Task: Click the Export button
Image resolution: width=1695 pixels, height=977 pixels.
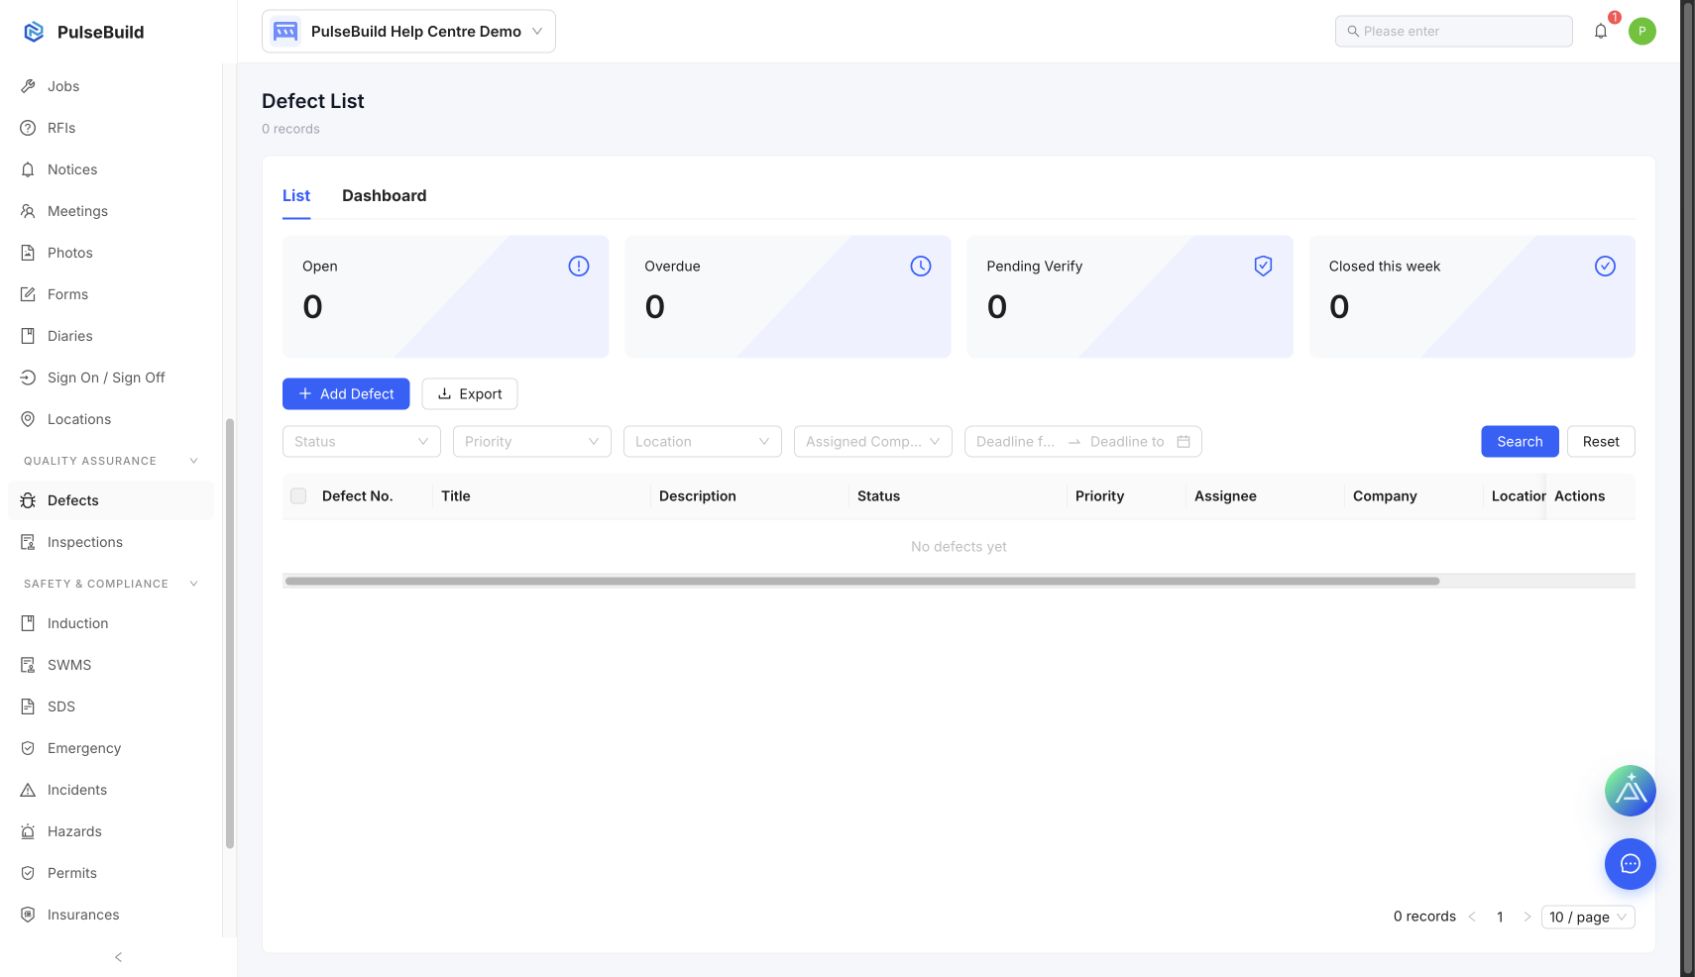Action: pos(470,394)
